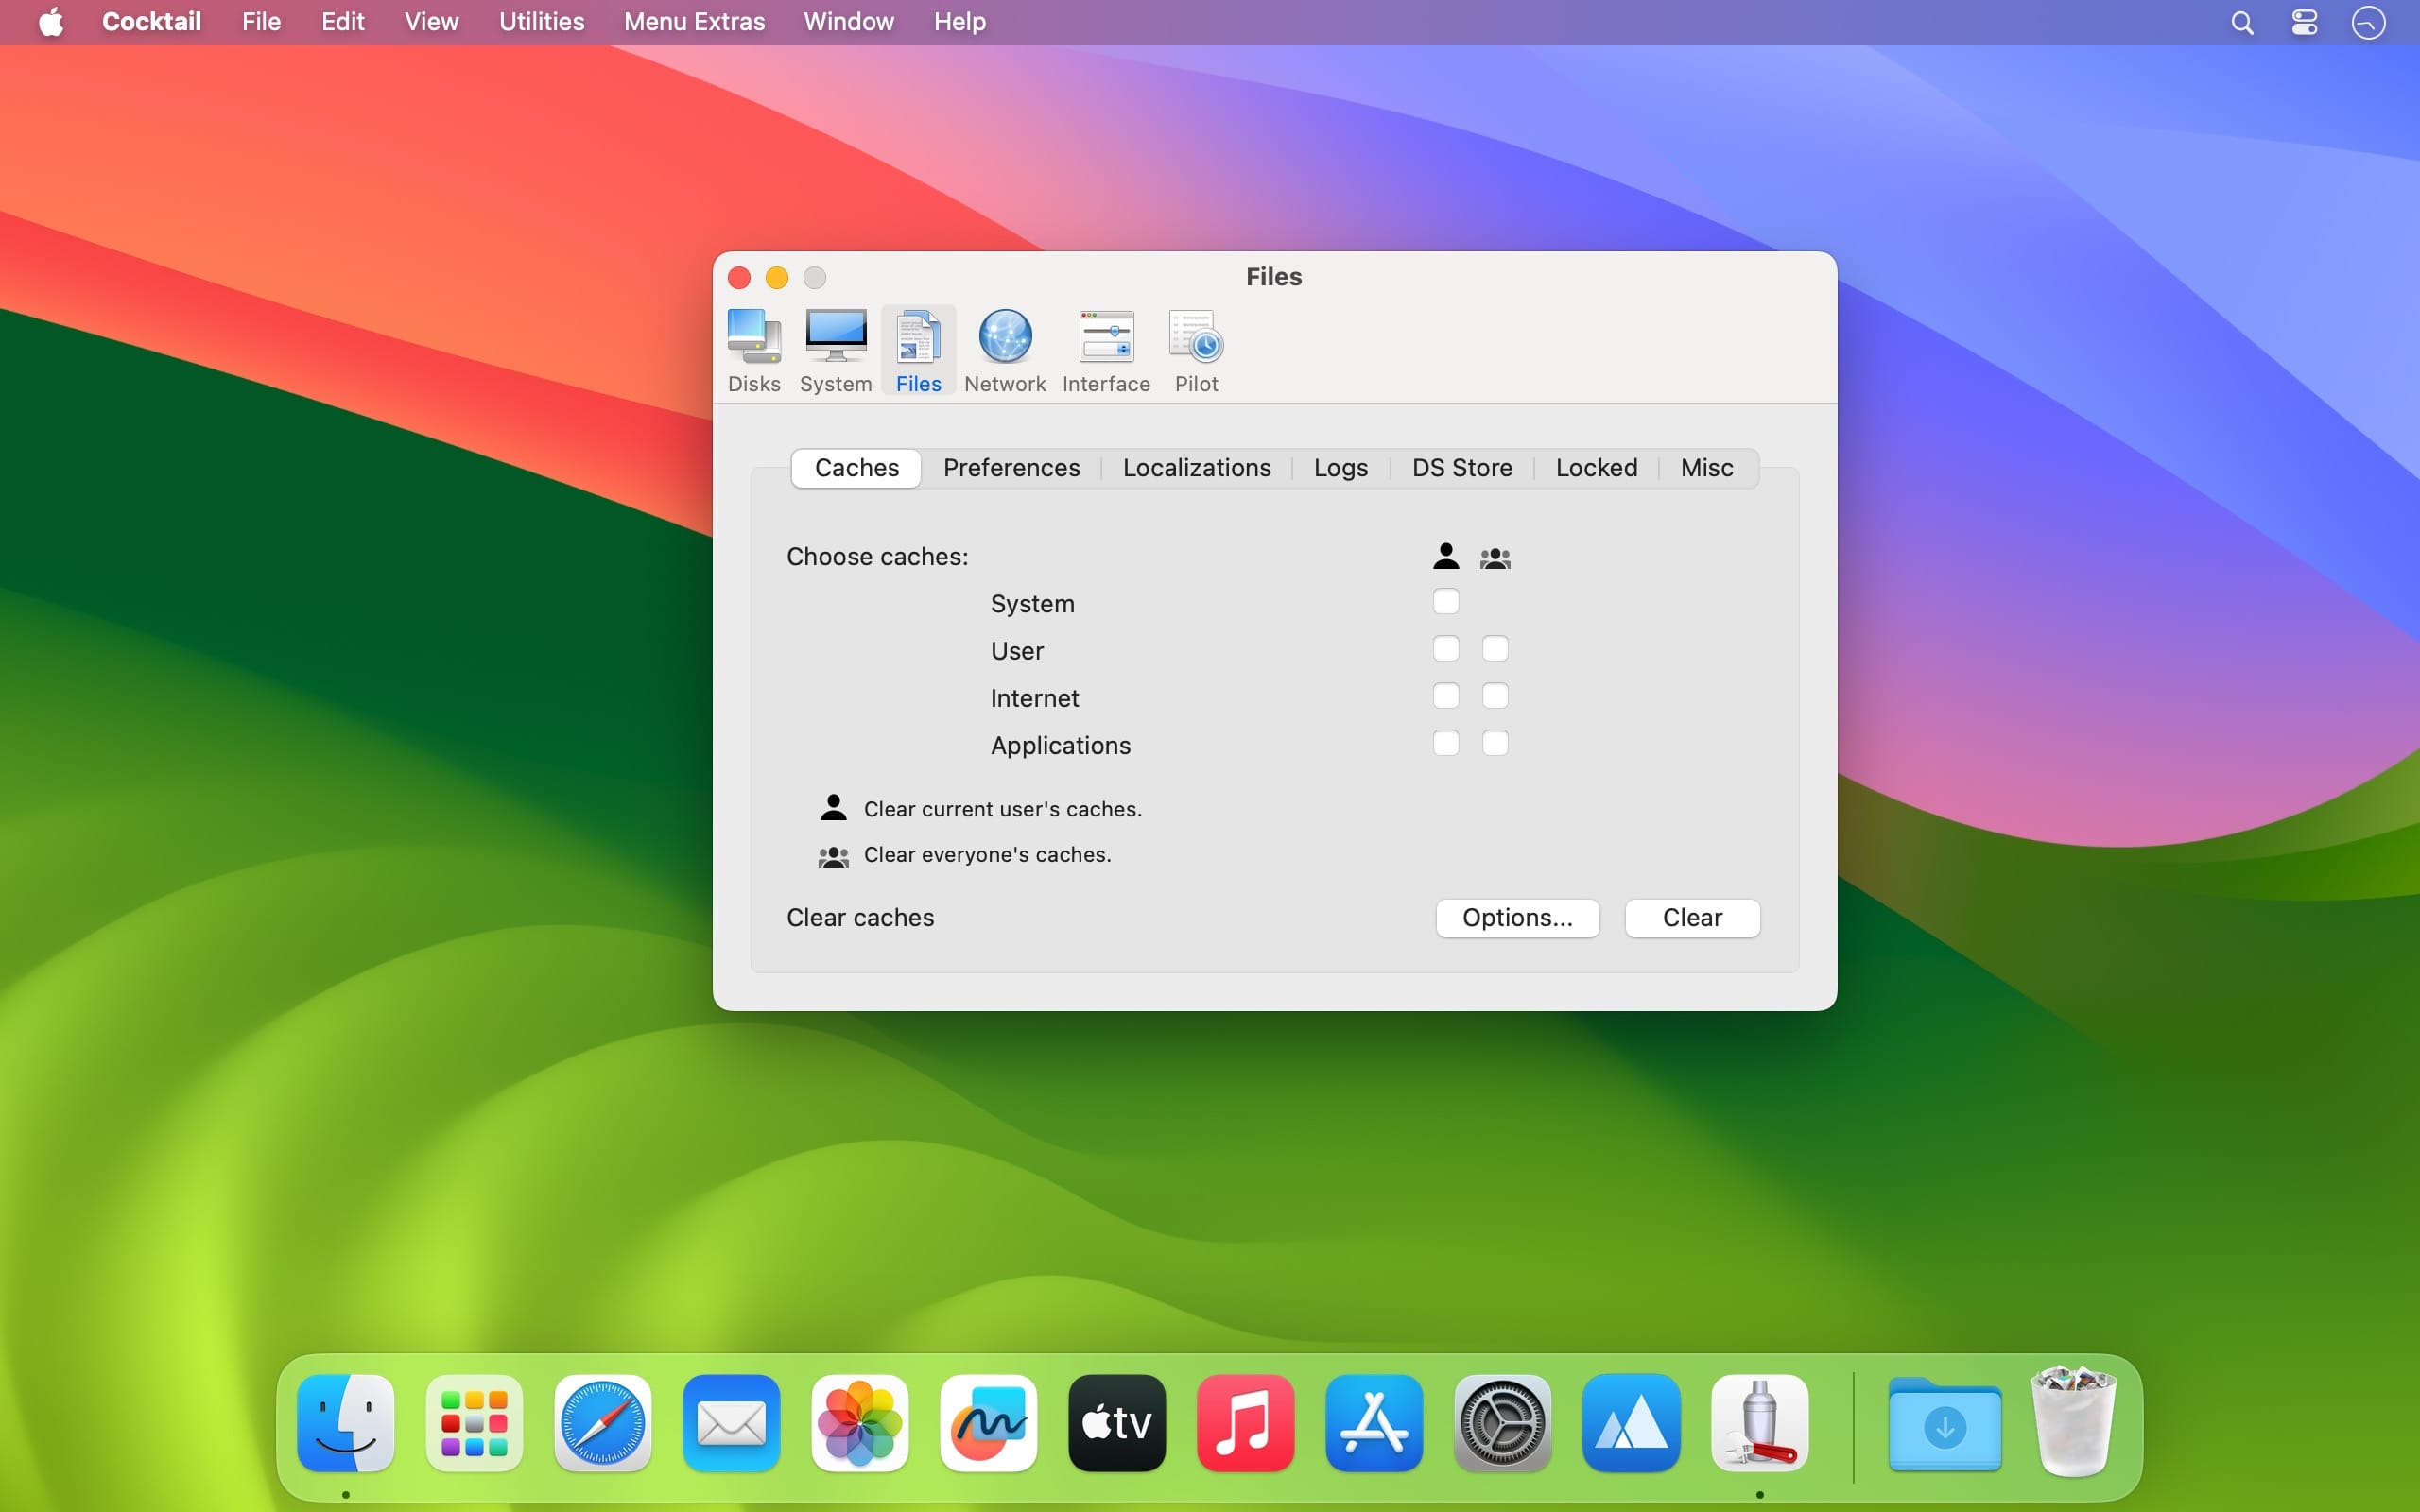
Task: Open the Menu Extras menu
Action: 694,22
